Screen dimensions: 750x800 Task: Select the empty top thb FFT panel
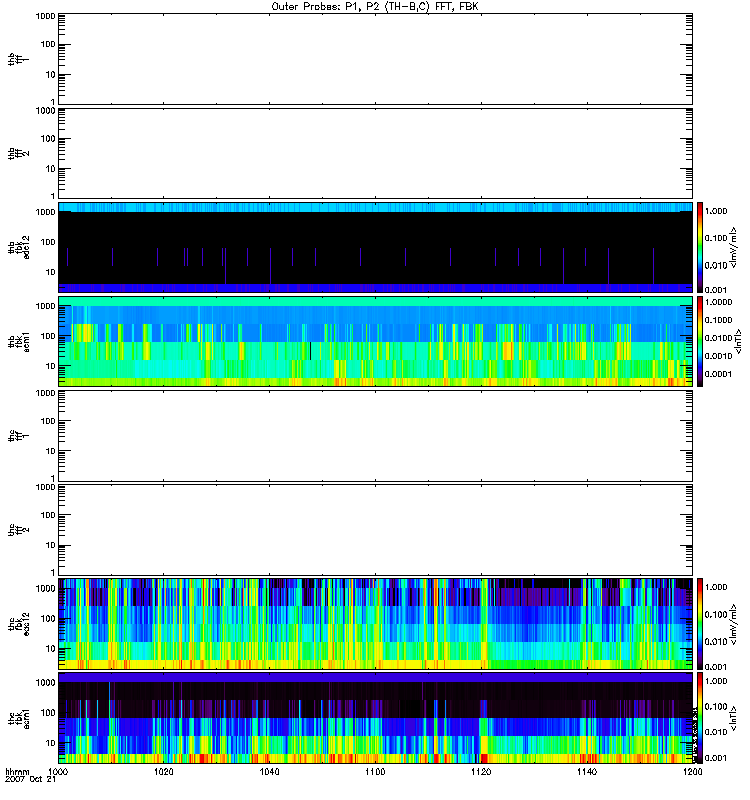coord(375,58)
